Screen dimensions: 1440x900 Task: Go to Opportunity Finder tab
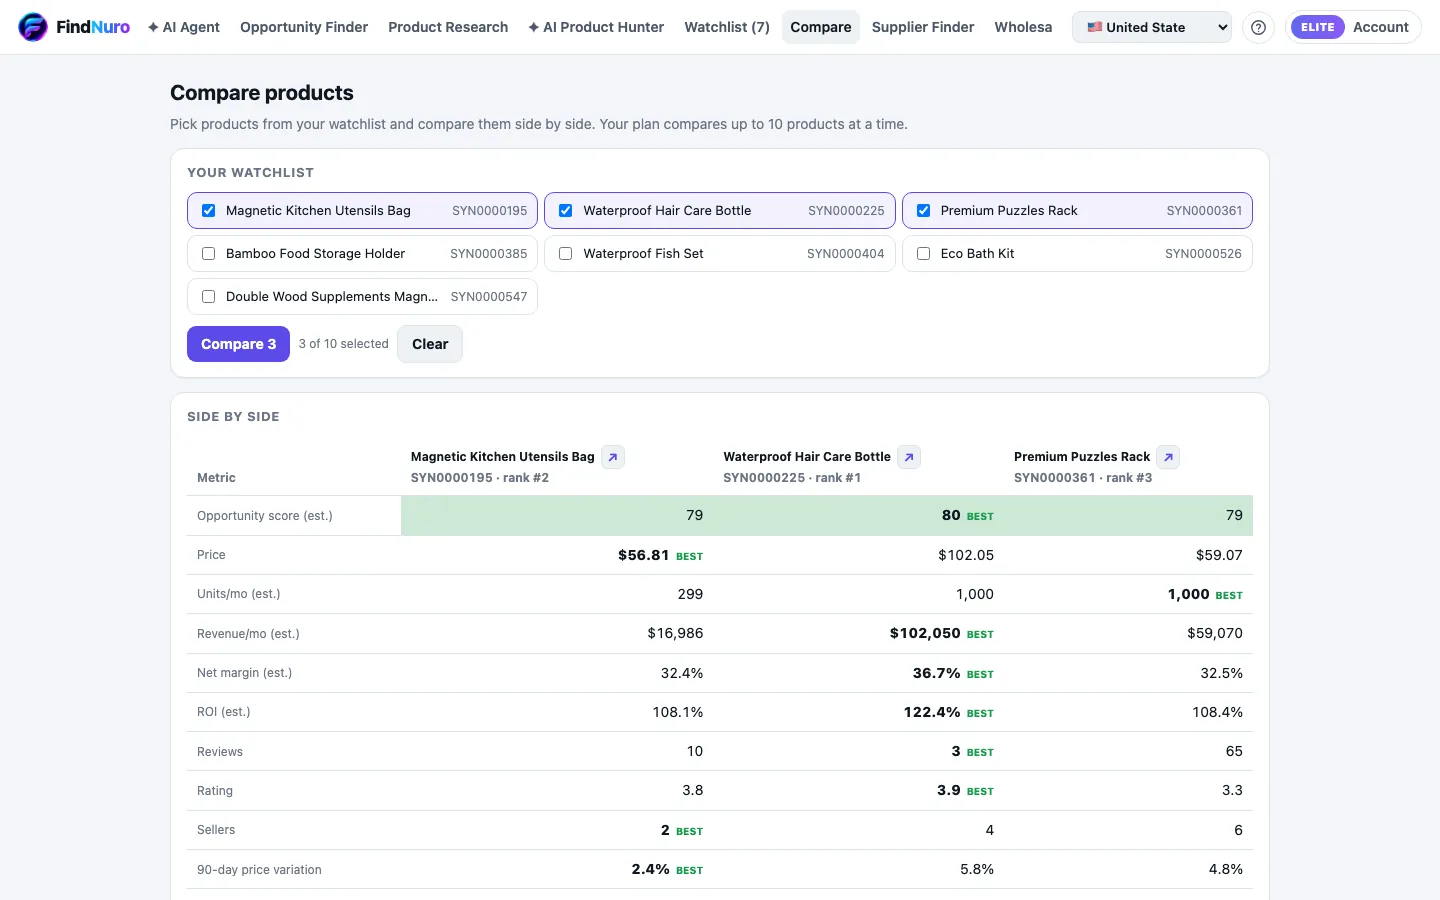(x=304, y=27)
